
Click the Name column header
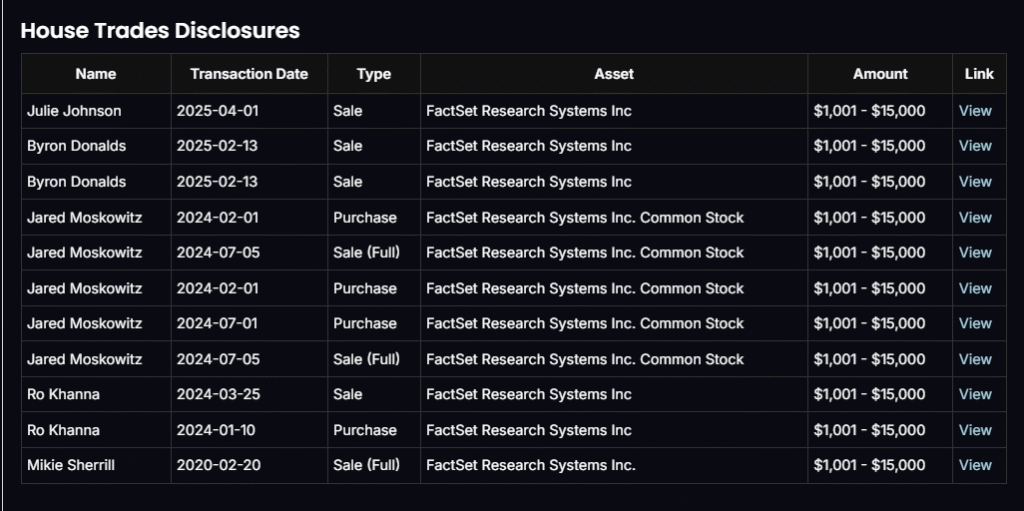click(x=96, y=74)
